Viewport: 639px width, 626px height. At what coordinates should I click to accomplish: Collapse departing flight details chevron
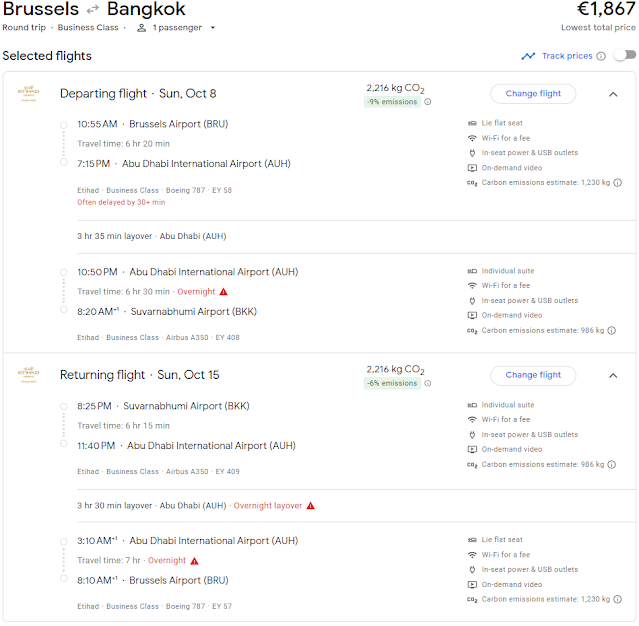point(613,94)
